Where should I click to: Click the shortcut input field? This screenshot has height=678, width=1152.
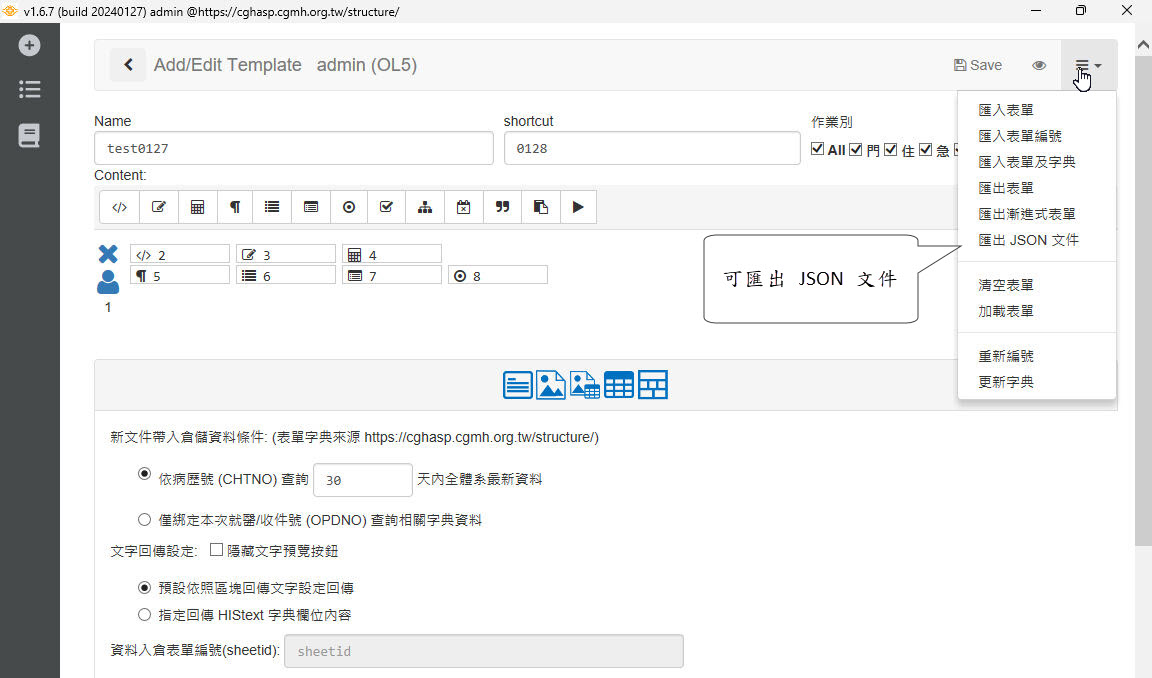click(652, 148)
